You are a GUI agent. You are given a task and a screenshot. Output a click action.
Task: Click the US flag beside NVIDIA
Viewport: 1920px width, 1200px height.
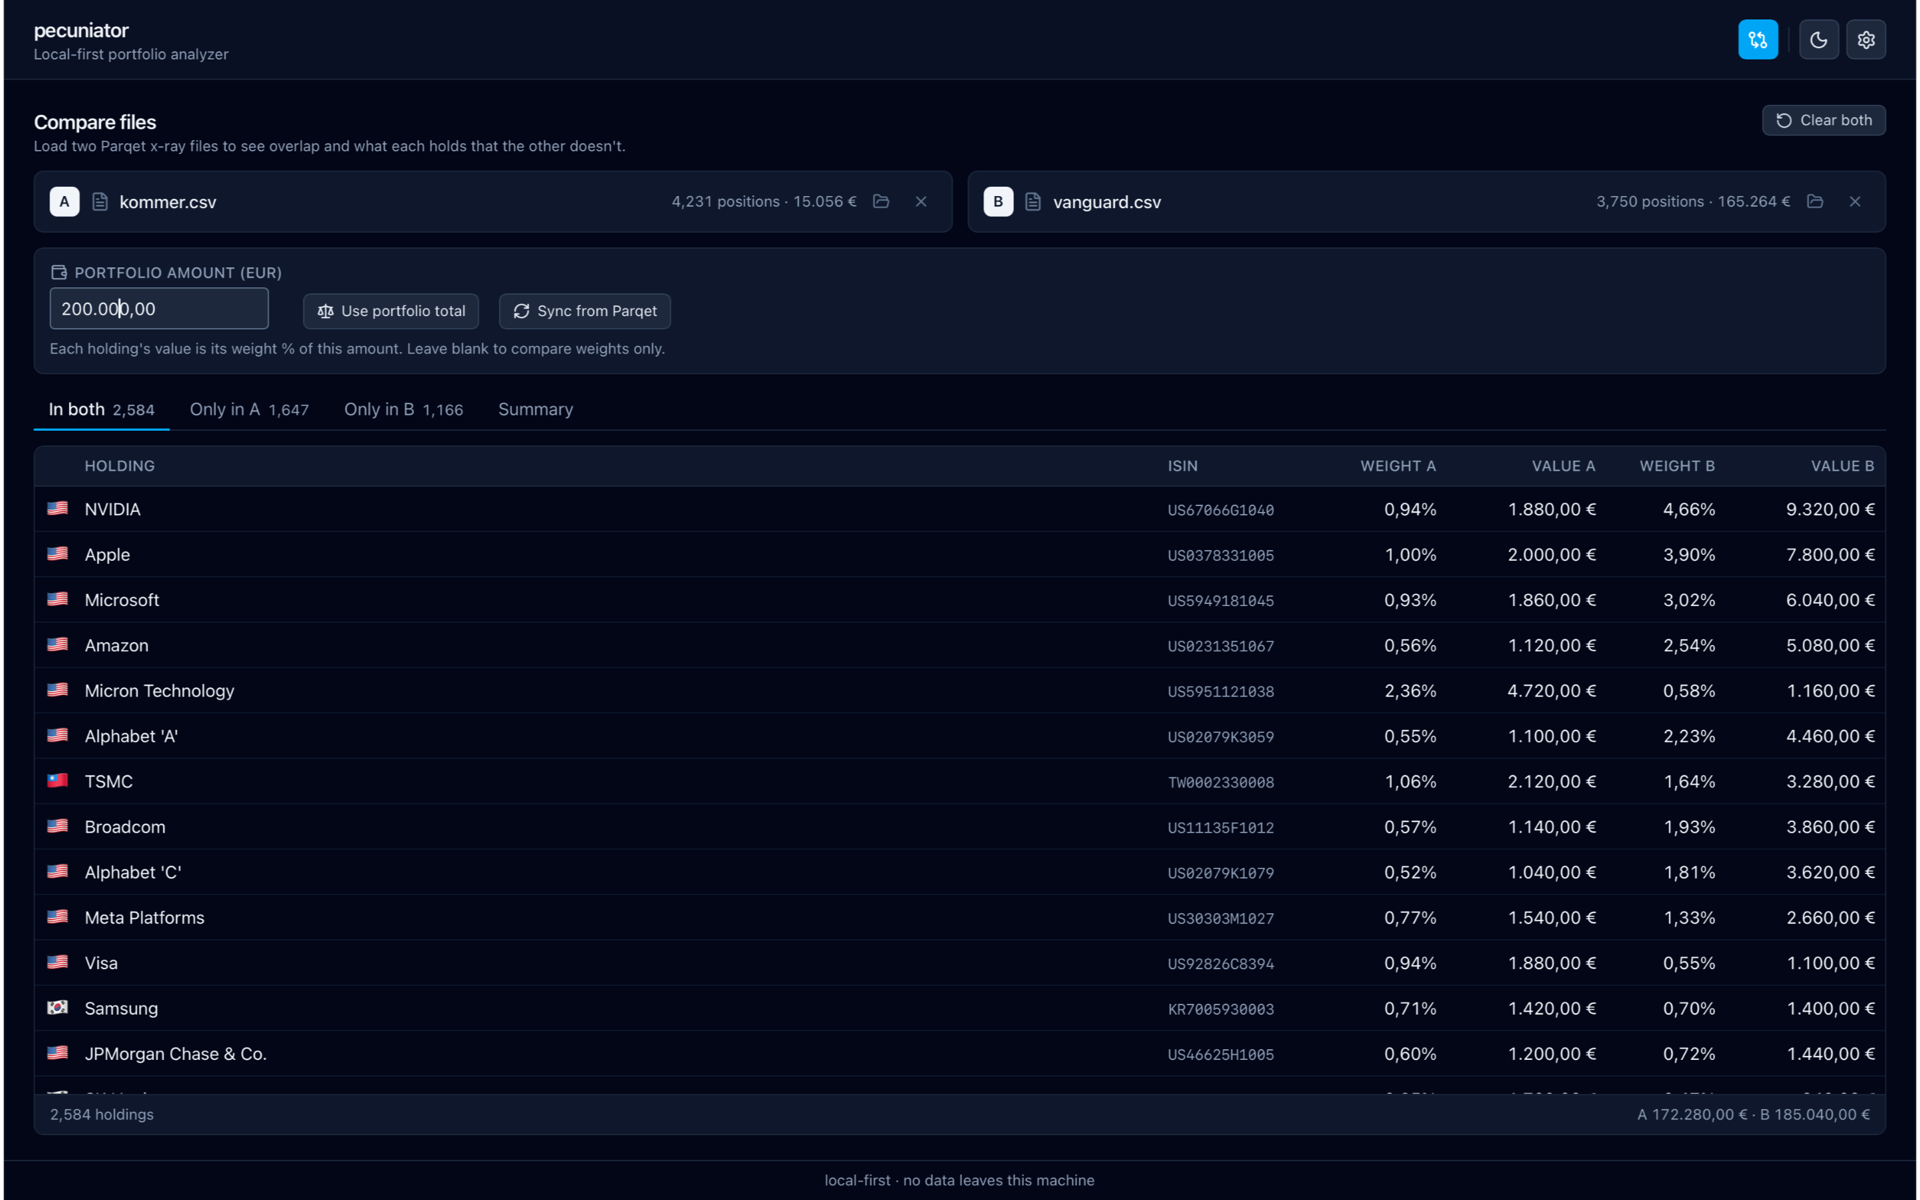[58, 508]
